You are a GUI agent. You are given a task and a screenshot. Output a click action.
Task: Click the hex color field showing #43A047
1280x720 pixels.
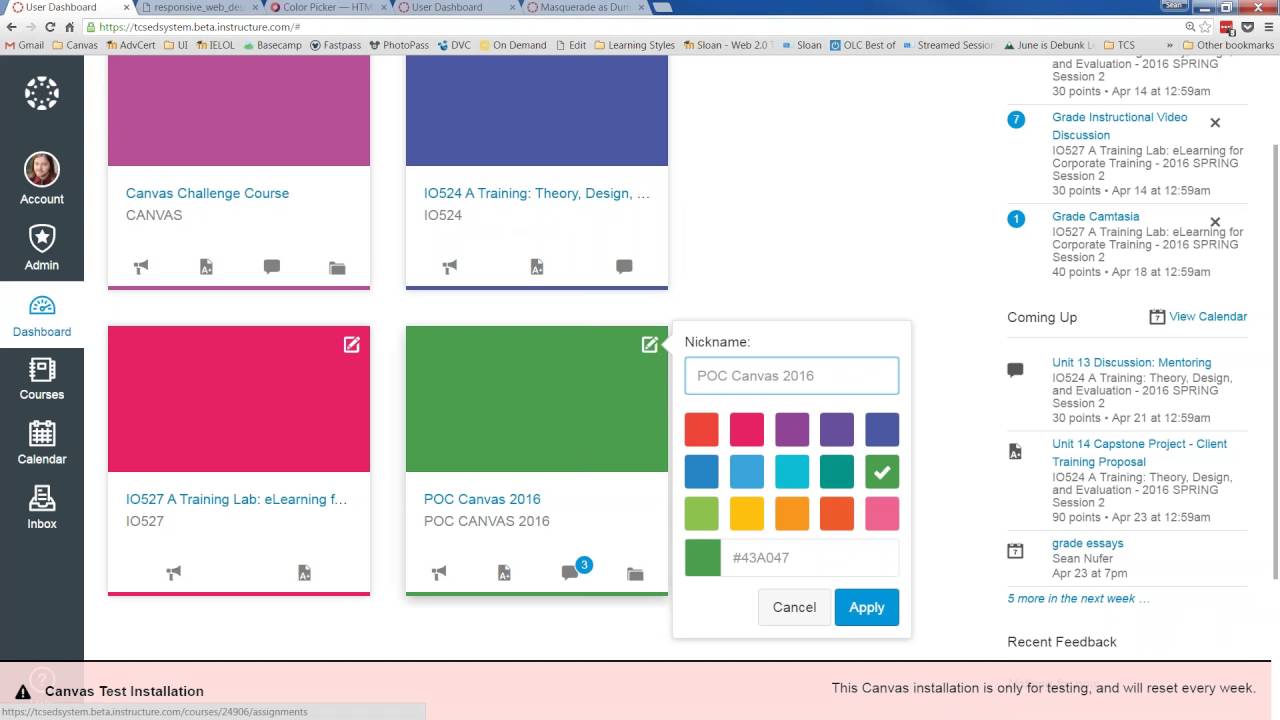point(809,558)
